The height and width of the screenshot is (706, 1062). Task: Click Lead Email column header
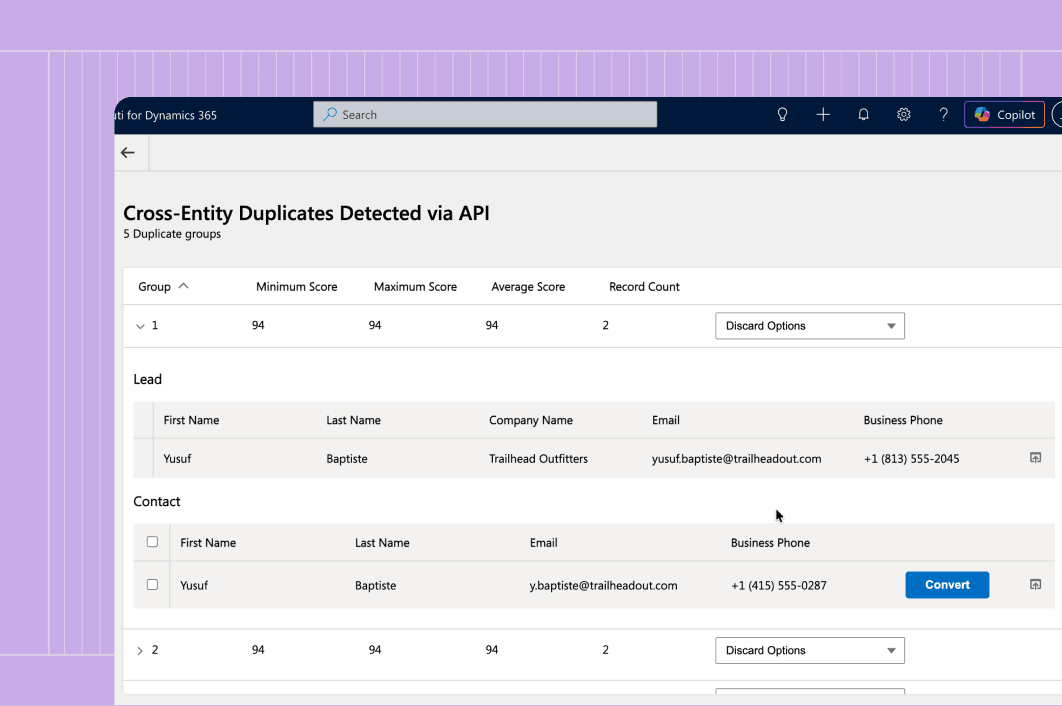tap(666, 420)
